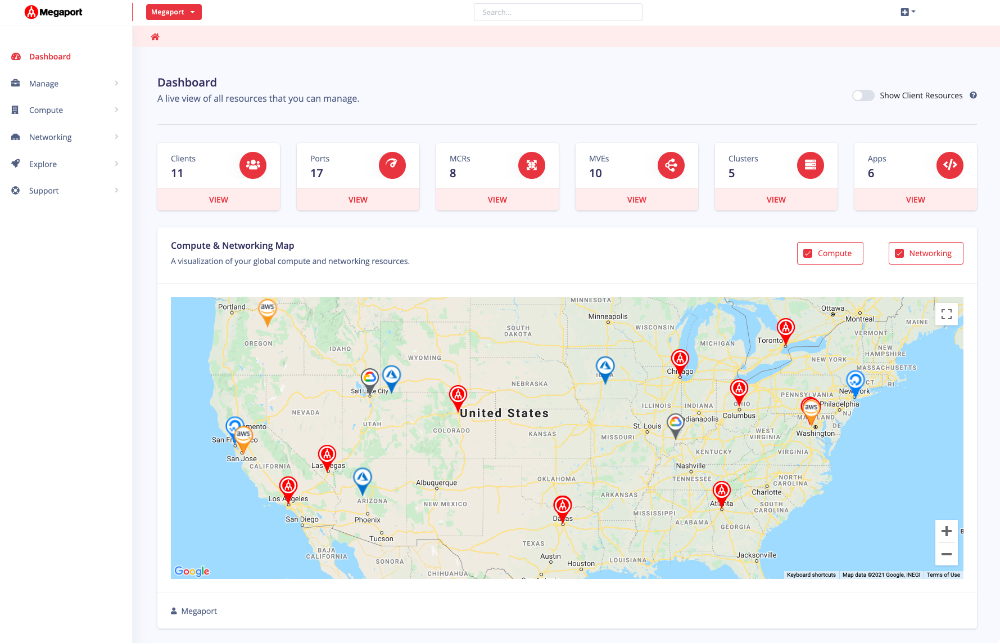Open the Support menu label

(44, 191)
